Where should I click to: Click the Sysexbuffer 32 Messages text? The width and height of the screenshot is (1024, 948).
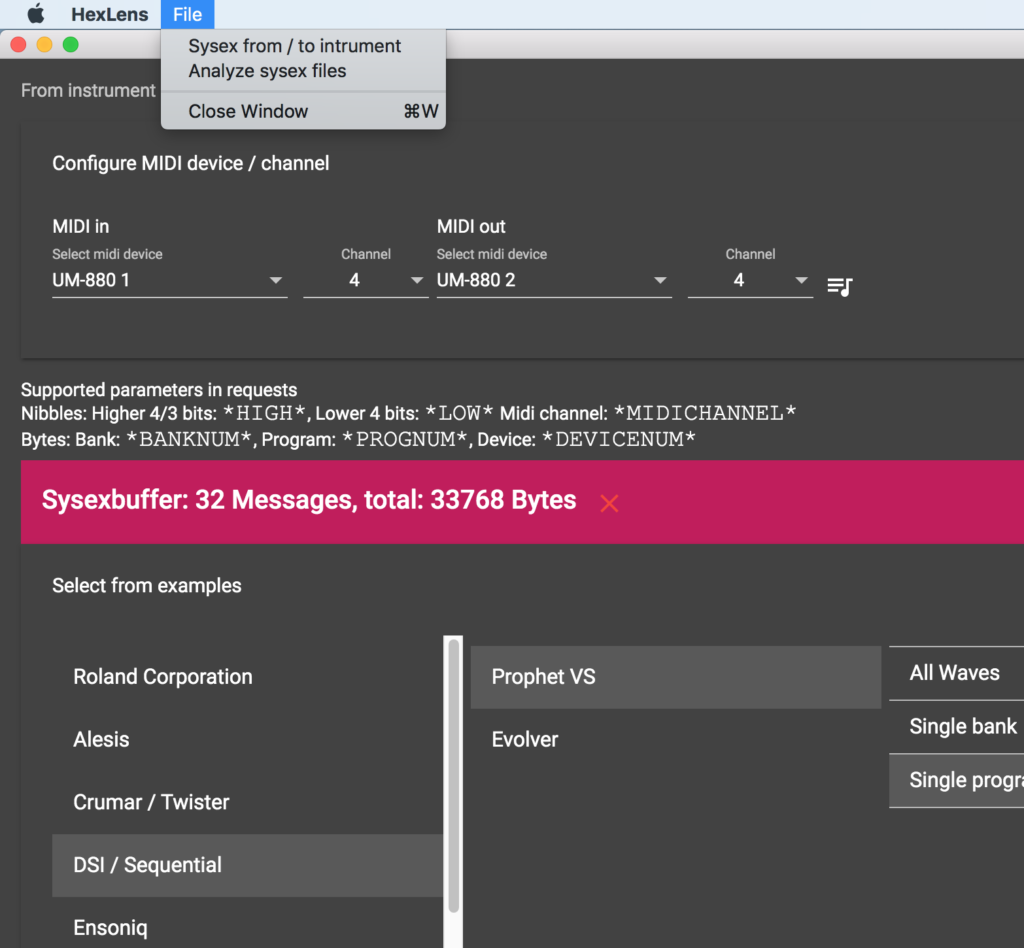point(309,500)
